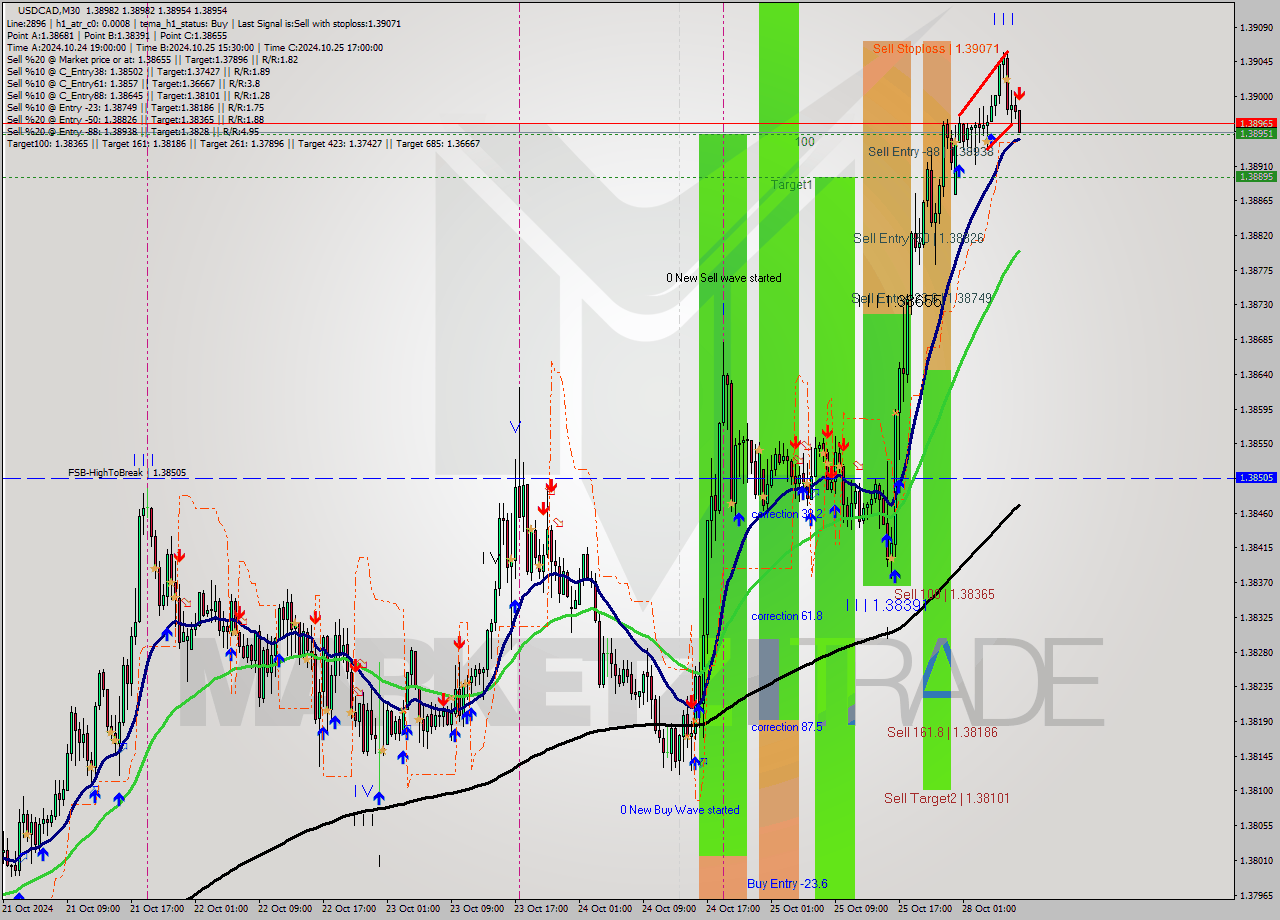Viewport: 1280px width, 920px height.
Task: Click the red 1.38965 price tag
Action: [x=1255, y=123]
